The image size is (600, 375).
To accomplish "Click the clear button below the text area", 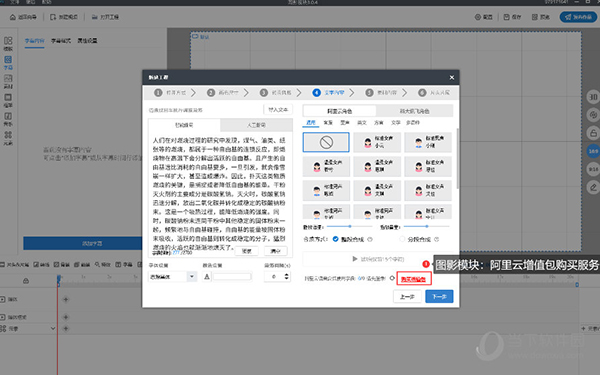I will point(276,251).
